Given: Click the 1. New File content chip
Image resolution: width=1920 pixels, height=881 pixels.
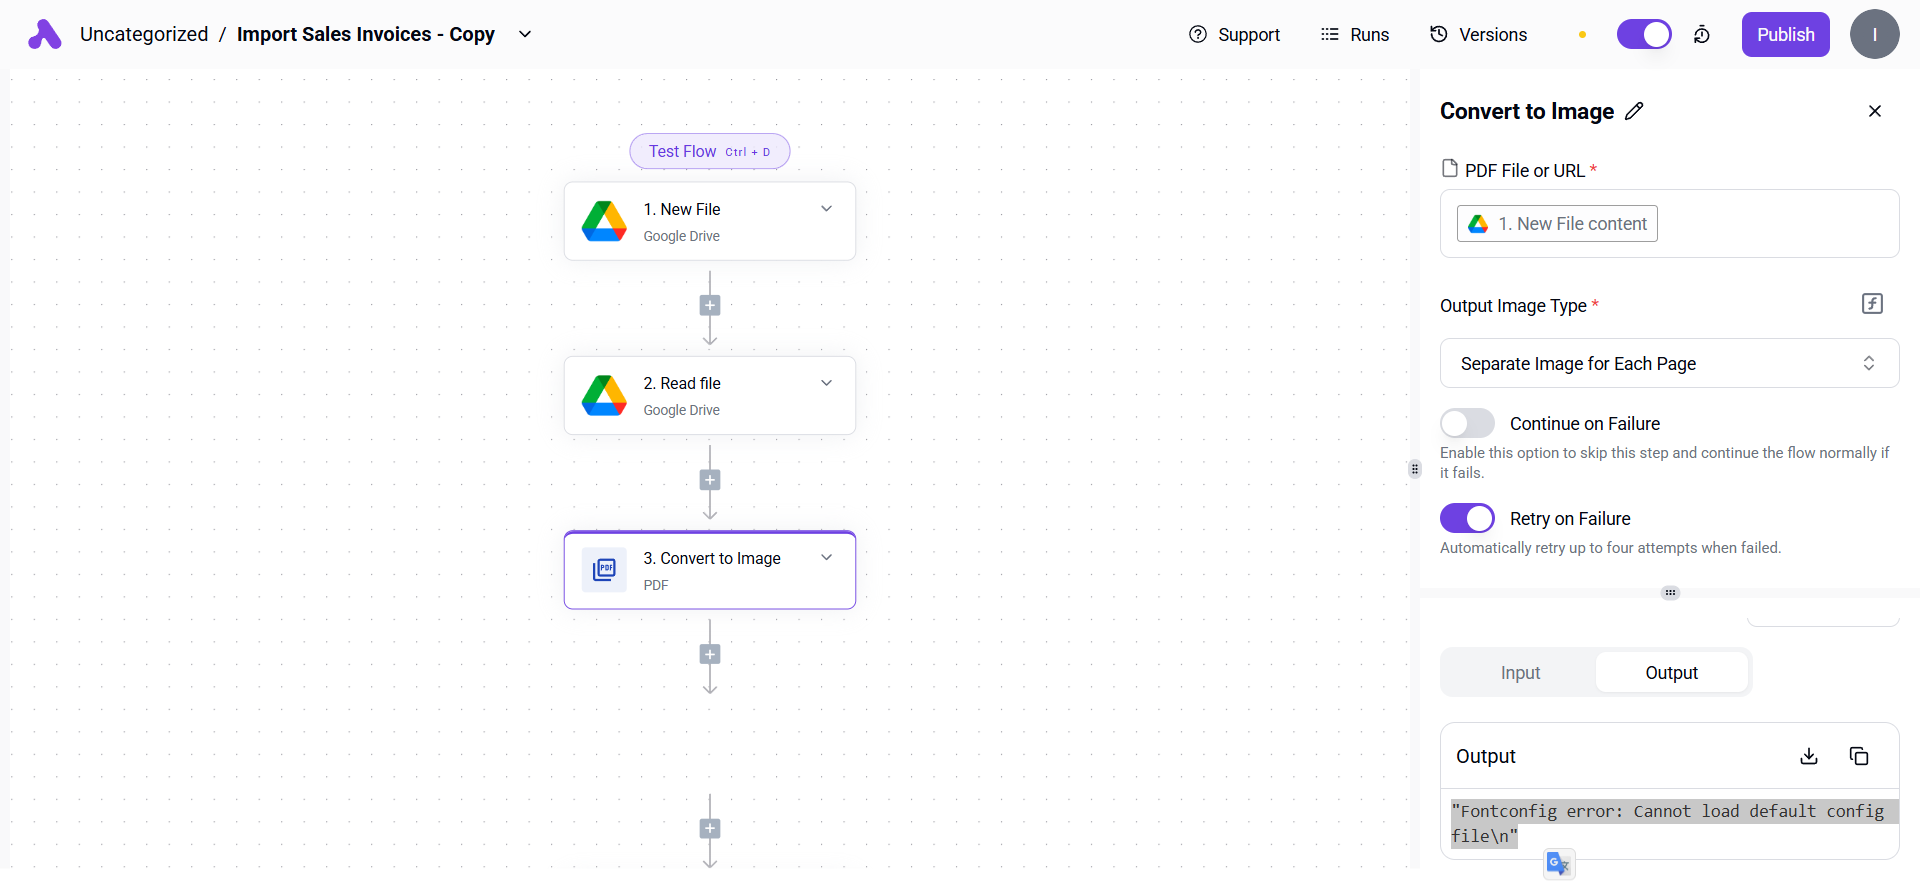Looking at the screenshot, I should click(1557, 224).
